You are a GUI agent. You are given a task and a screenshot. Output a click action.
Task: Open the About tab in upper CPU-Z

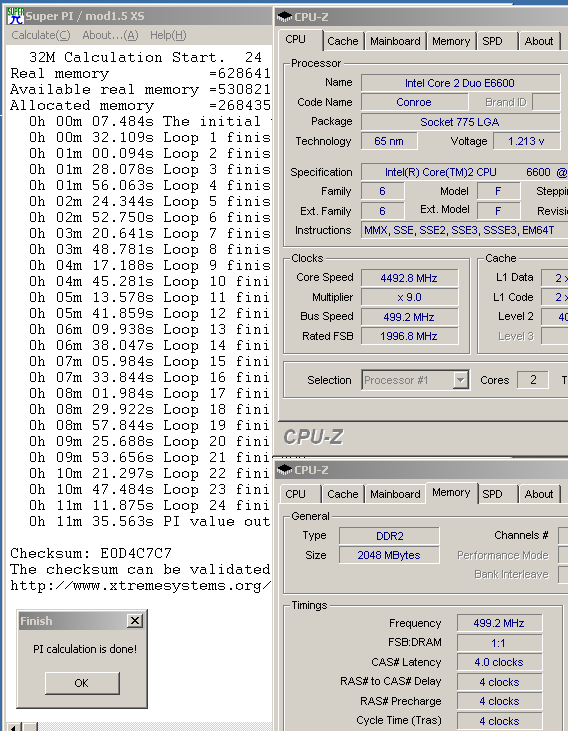(539, 41)
